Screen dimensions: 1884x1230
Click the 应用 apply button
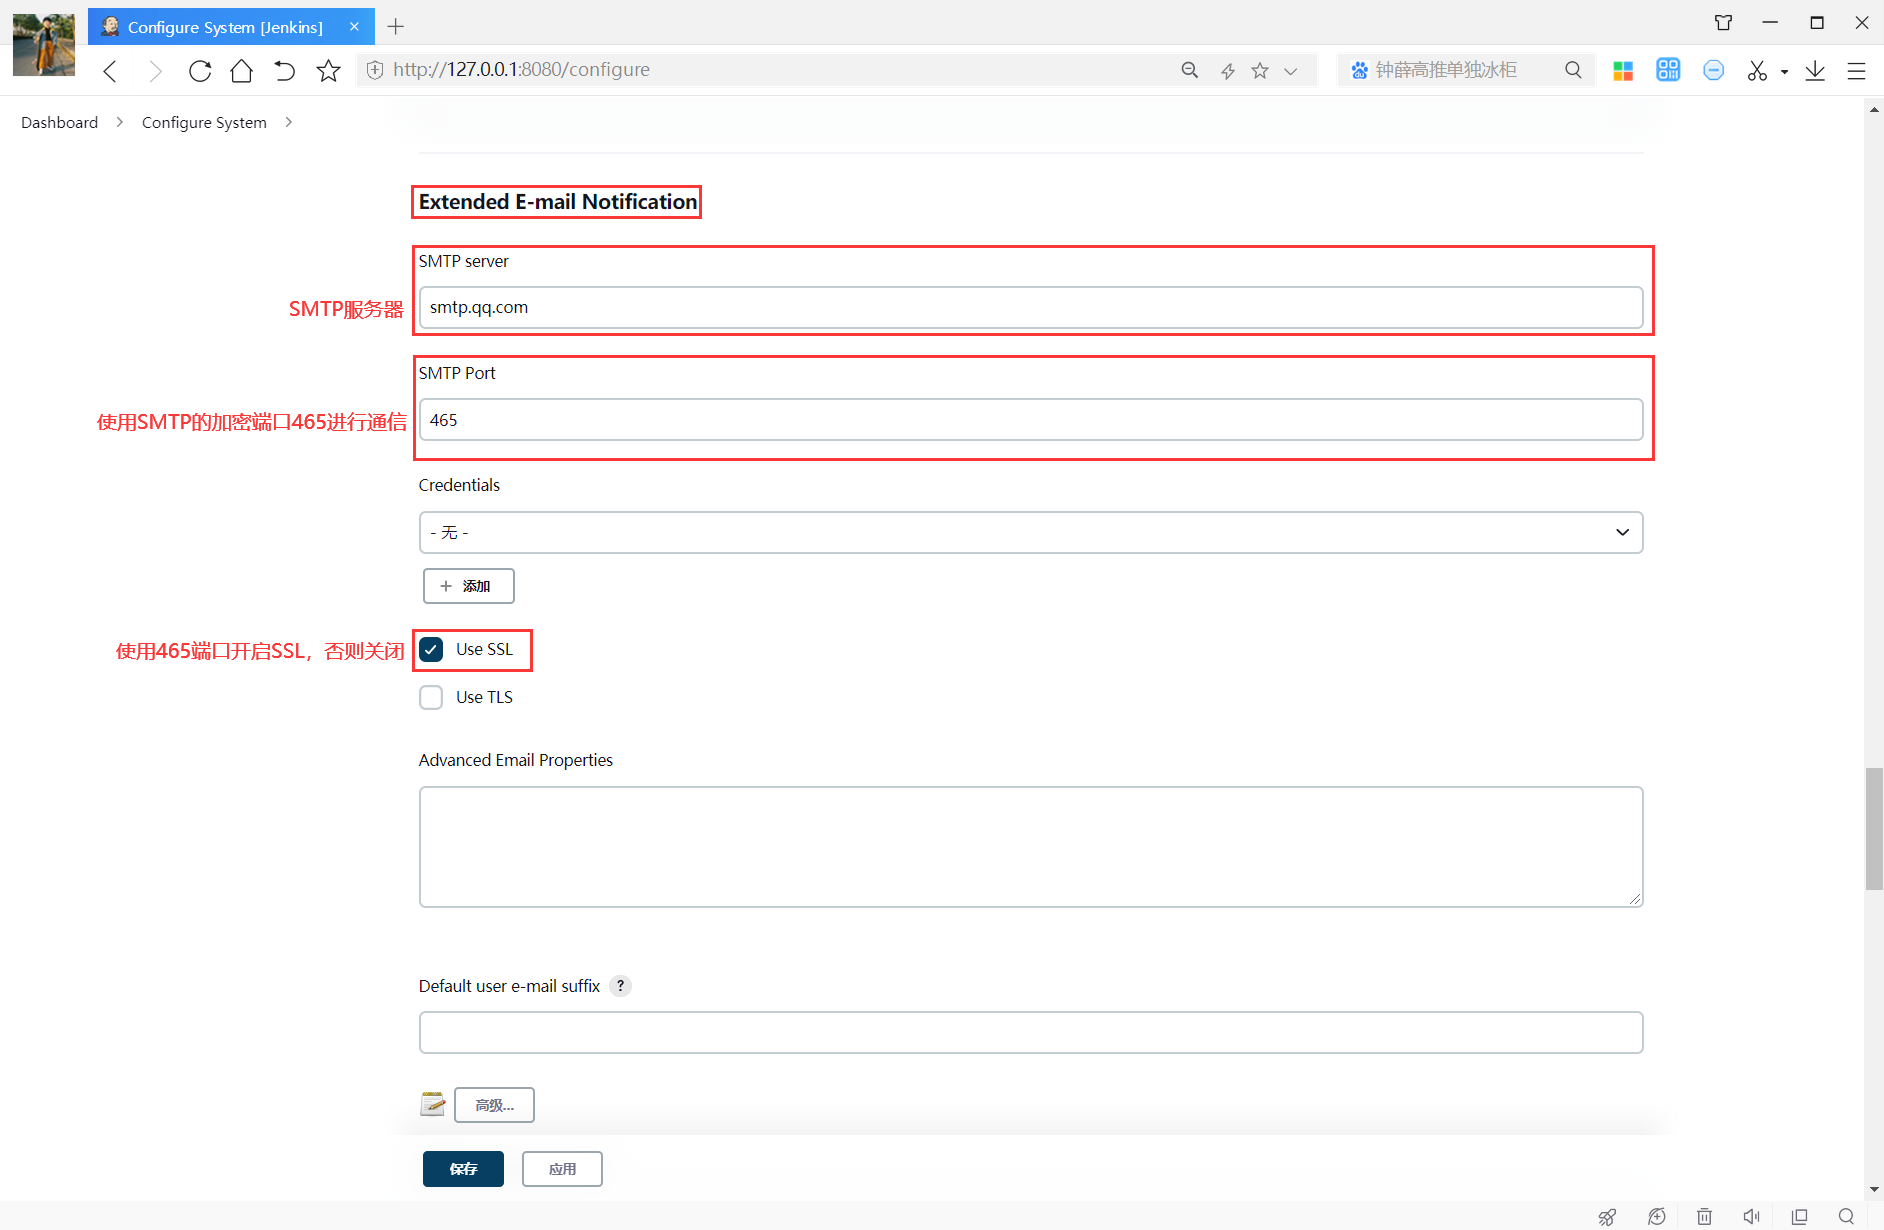[562, 1169]
